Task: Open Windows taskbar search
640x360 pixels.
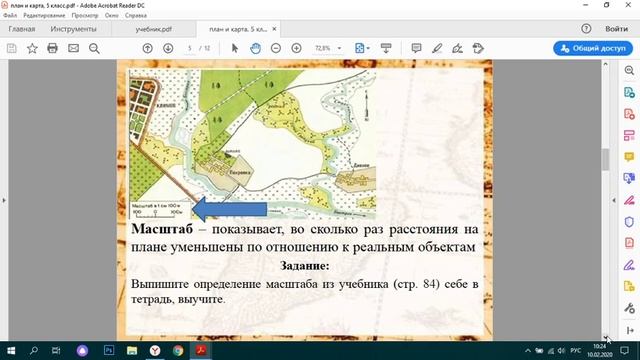Action: click(34, 351)
